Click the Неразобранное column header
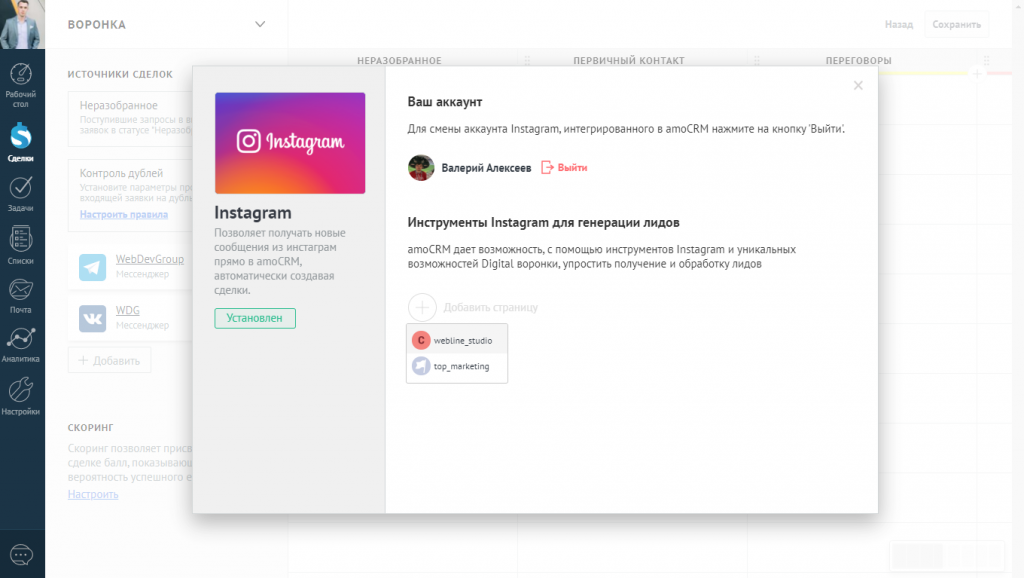This screenshot has width=1024, height=578. [x=399, y=61]
